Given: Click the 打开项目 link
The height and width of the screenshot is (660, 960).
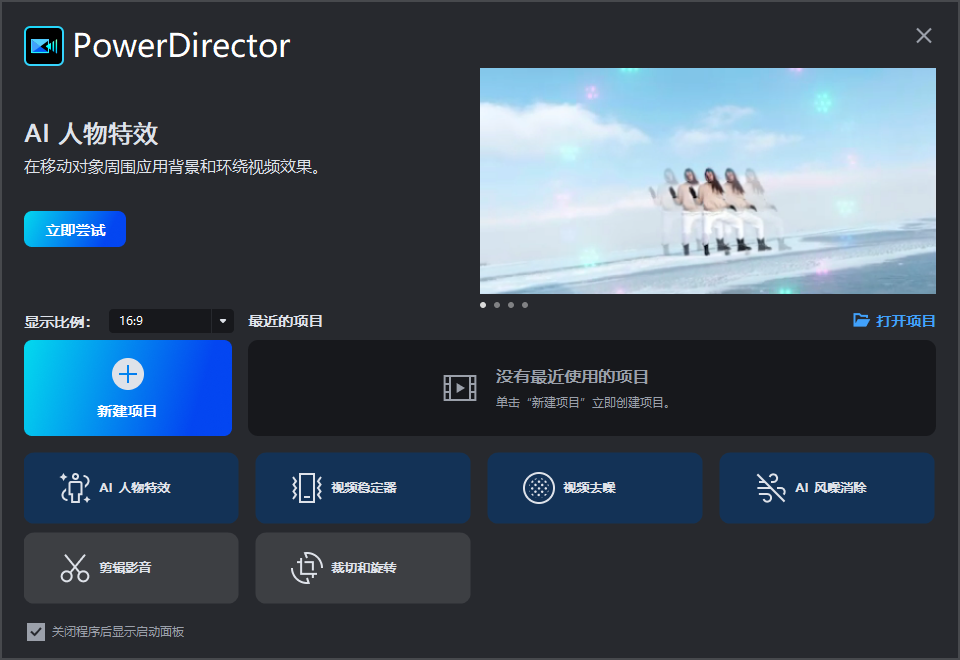Looking at the screenshot, I should pos(905,321).
